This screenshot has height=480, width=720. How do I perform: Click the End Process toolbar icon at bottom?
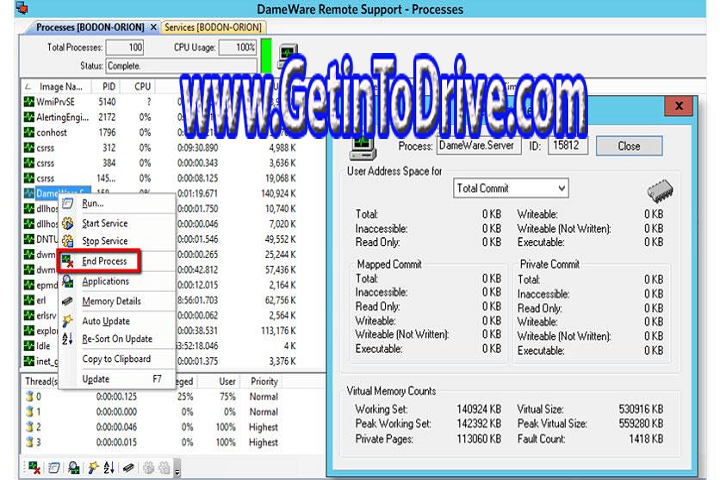click(34, 468)
